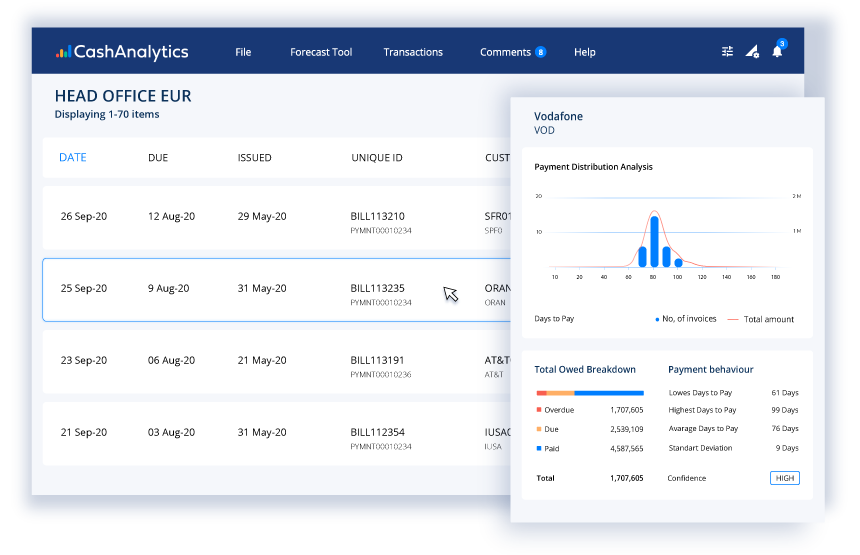The width and height of the screenshot is (860, 555).
Task: Click unique ID BILL112354
Action: [377, 432]
